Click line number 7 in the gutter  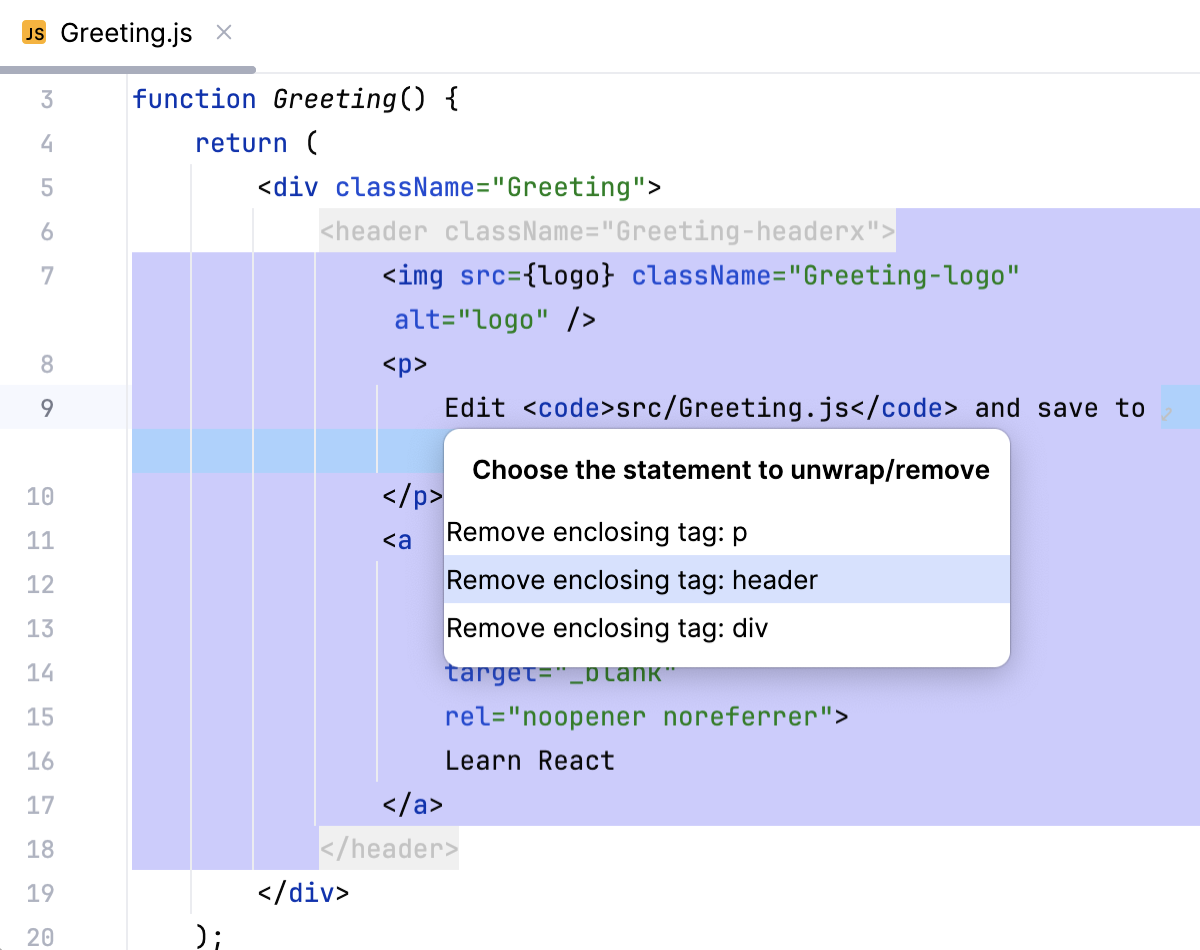47,276
